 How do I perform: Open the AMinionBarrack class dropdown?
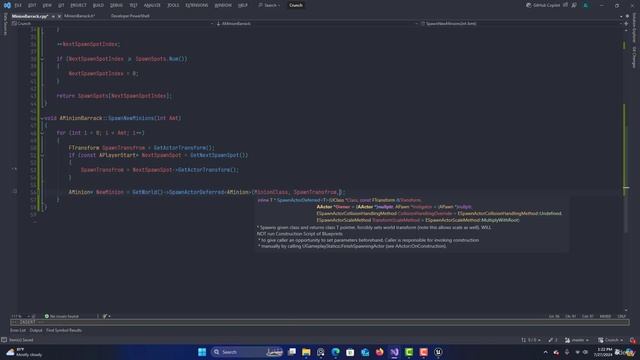[316, 24]
